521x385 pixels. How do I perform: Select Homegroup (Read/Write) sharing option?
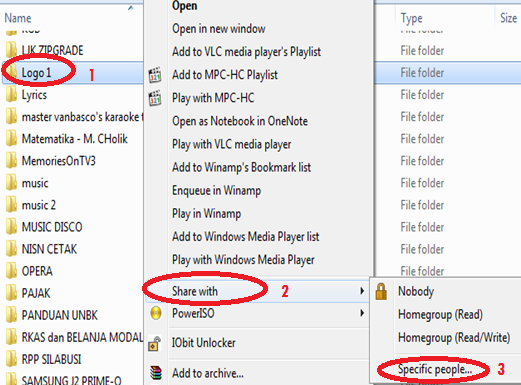coord(454,338)
